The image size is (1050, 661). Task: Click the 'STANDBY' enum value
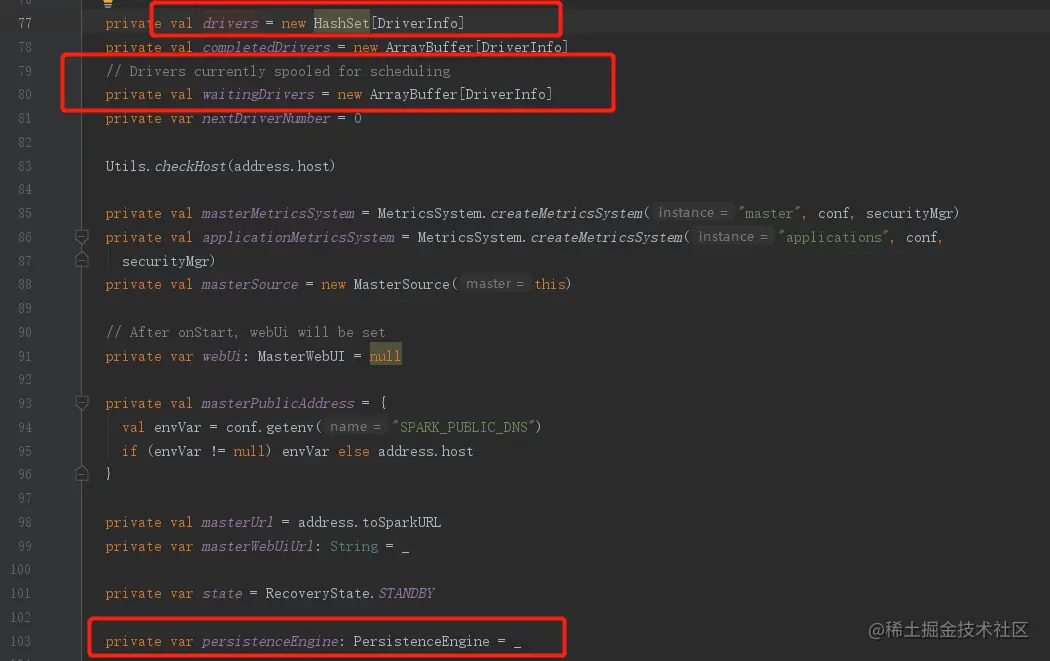point(406,593)
